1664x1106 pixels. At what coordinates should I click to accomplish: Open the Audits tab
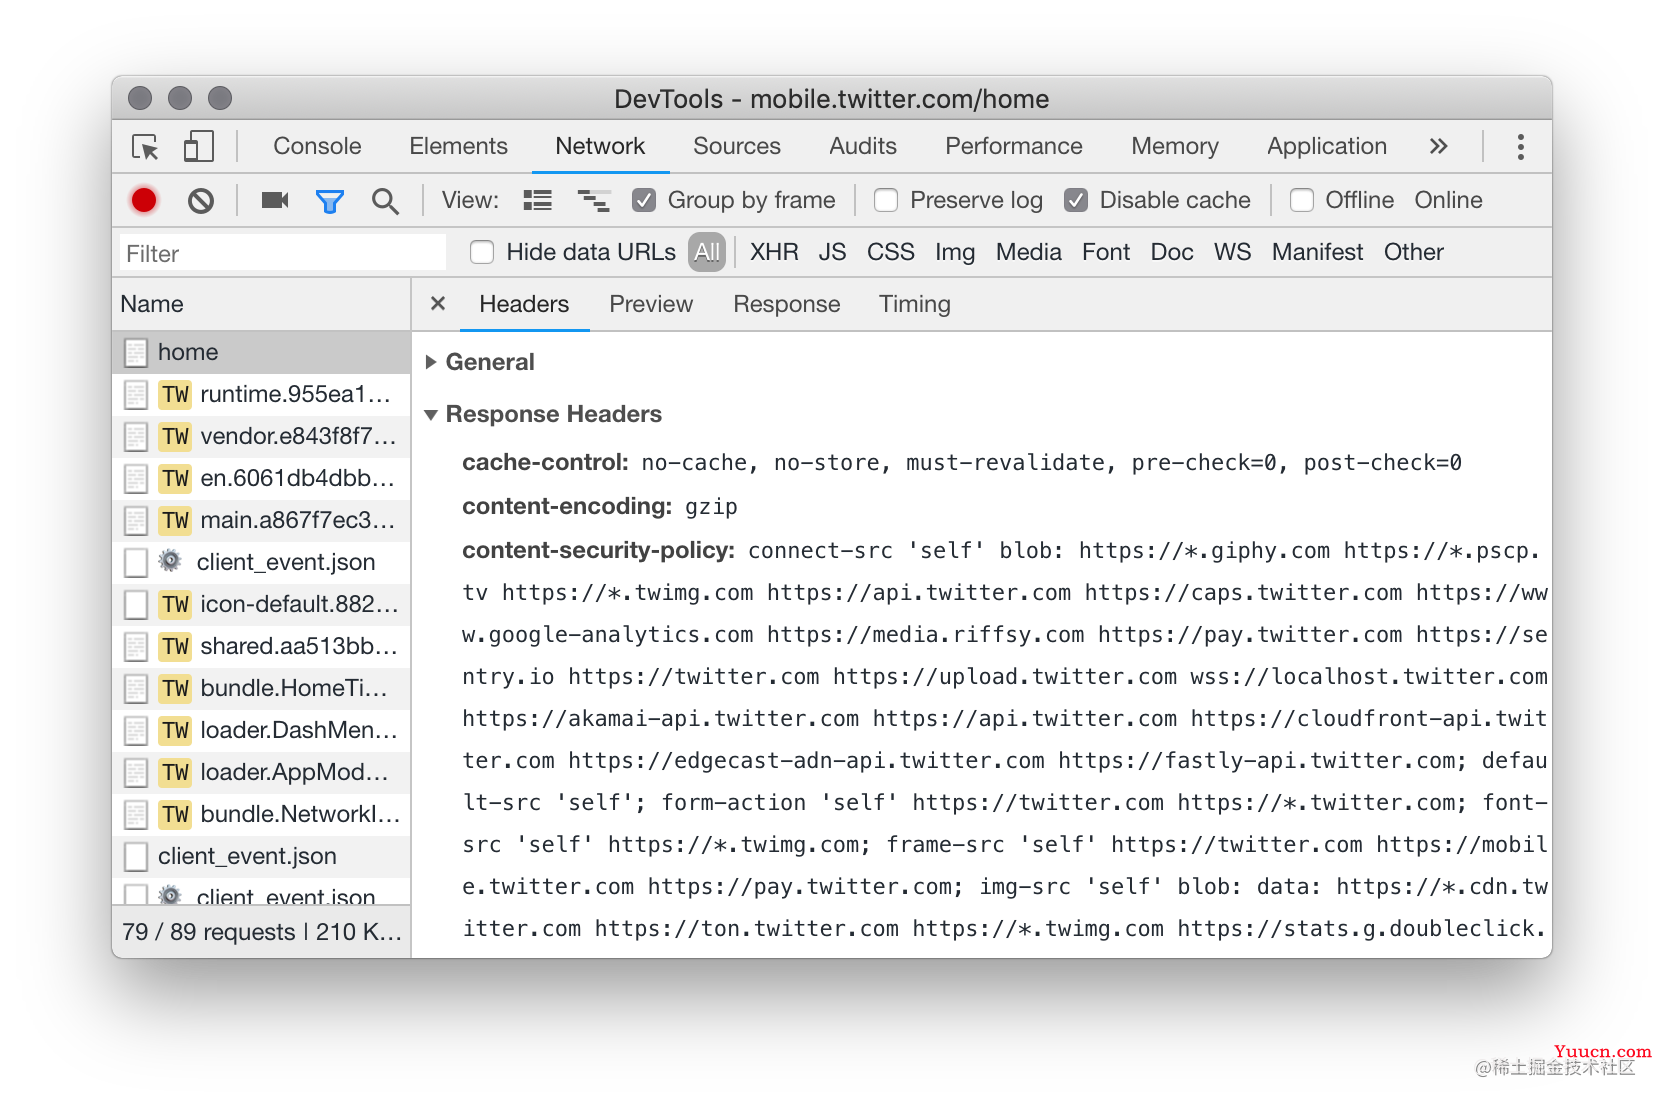coord(863,146)
